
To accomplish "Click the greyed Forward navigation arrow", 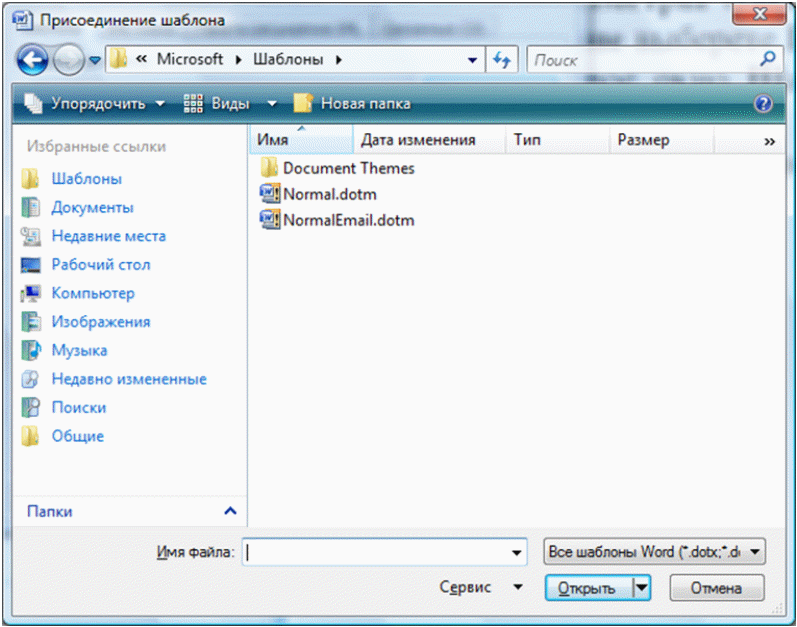I will [x=69, y=60].
